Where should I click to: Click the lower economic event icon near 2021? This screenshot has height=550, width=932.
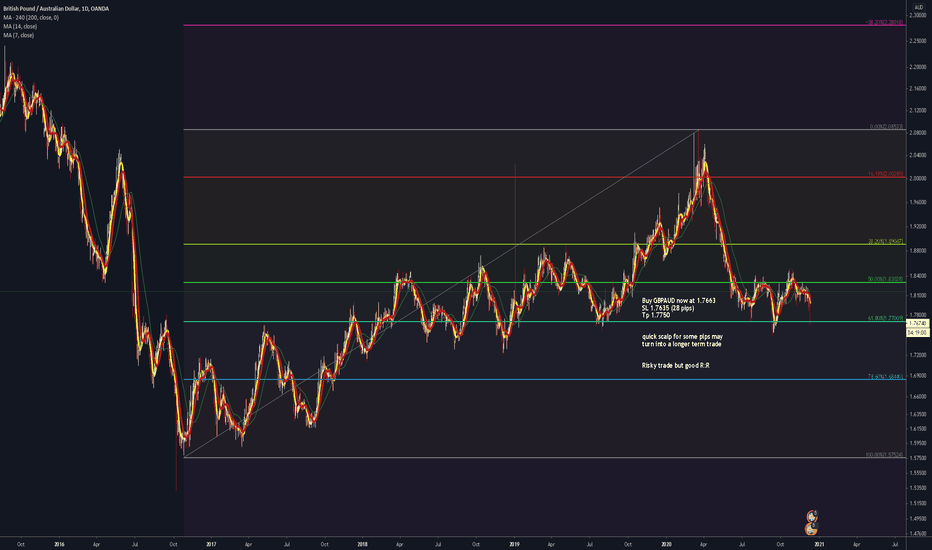click(x=811, y=528)
